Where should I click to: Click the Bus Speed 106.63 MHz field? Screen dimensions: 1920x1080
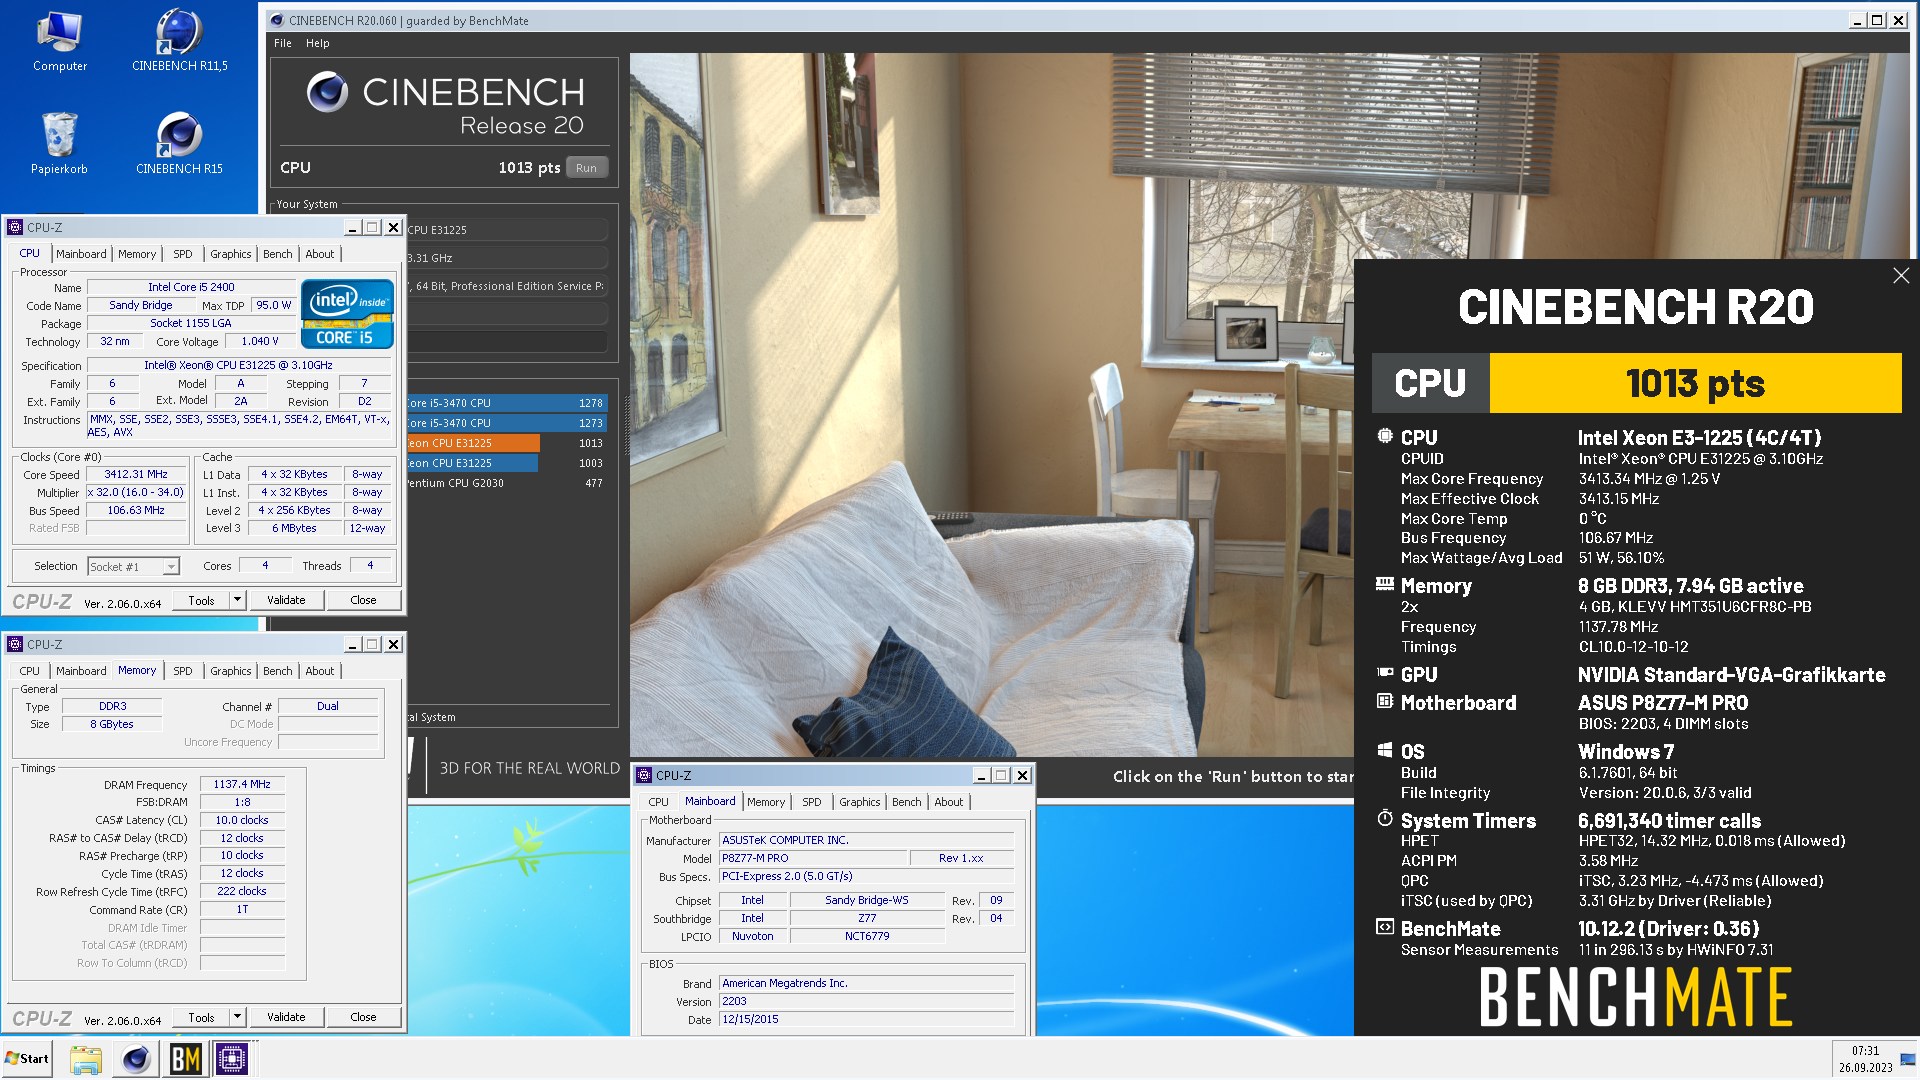point(136,510)
